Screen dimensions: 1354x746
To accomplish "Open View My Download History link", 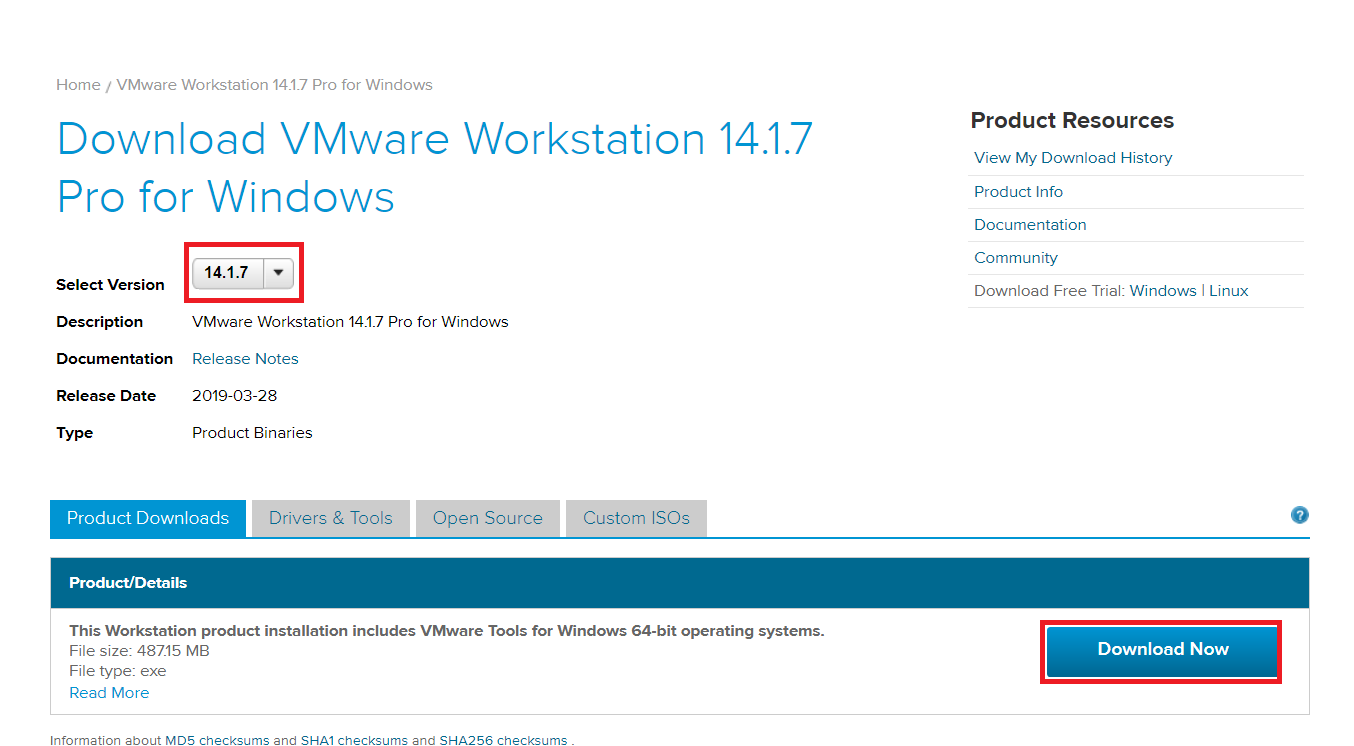I will tap(1073, 158).
